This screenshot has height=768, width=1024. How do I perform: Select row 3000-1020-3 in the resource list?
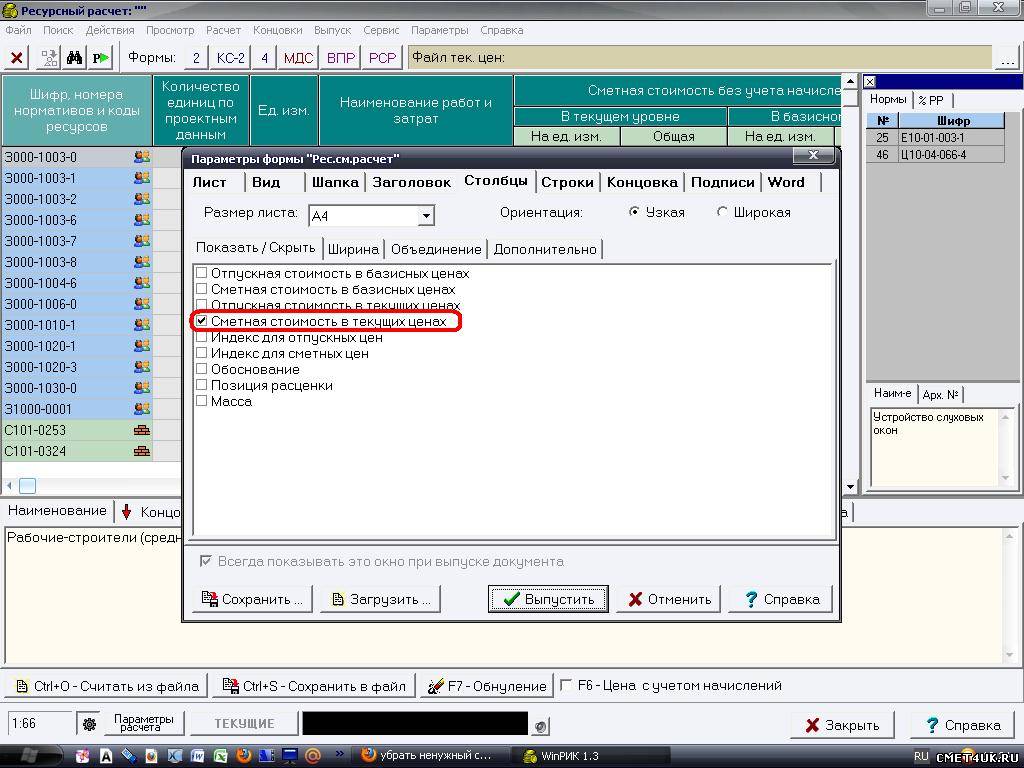[76, 366]
